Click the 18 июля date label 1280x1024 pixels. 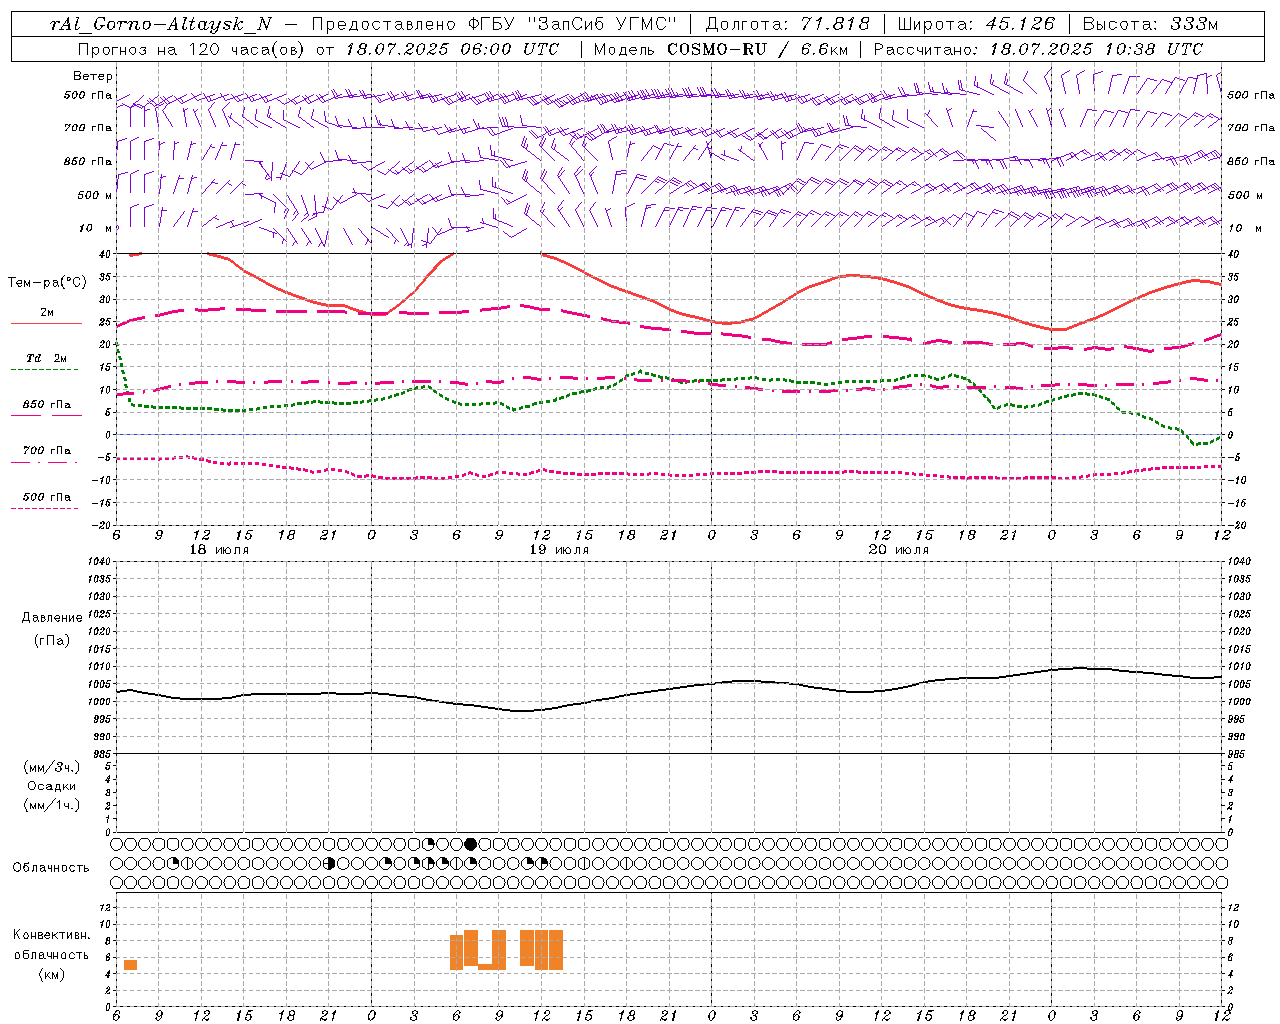click(219, 550)
